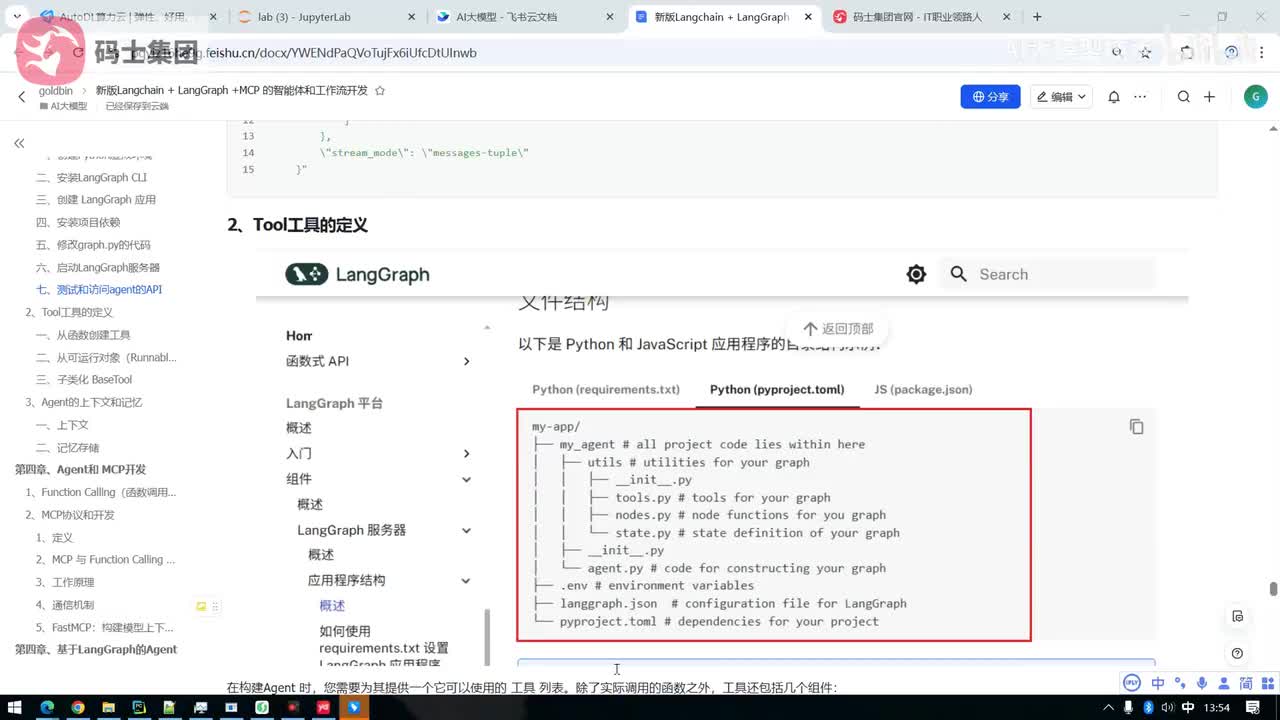The height and width of the screenshot is (720, 1280).
Task: Open AI大模型 folder breadcrumb
Action: (63, 106)
